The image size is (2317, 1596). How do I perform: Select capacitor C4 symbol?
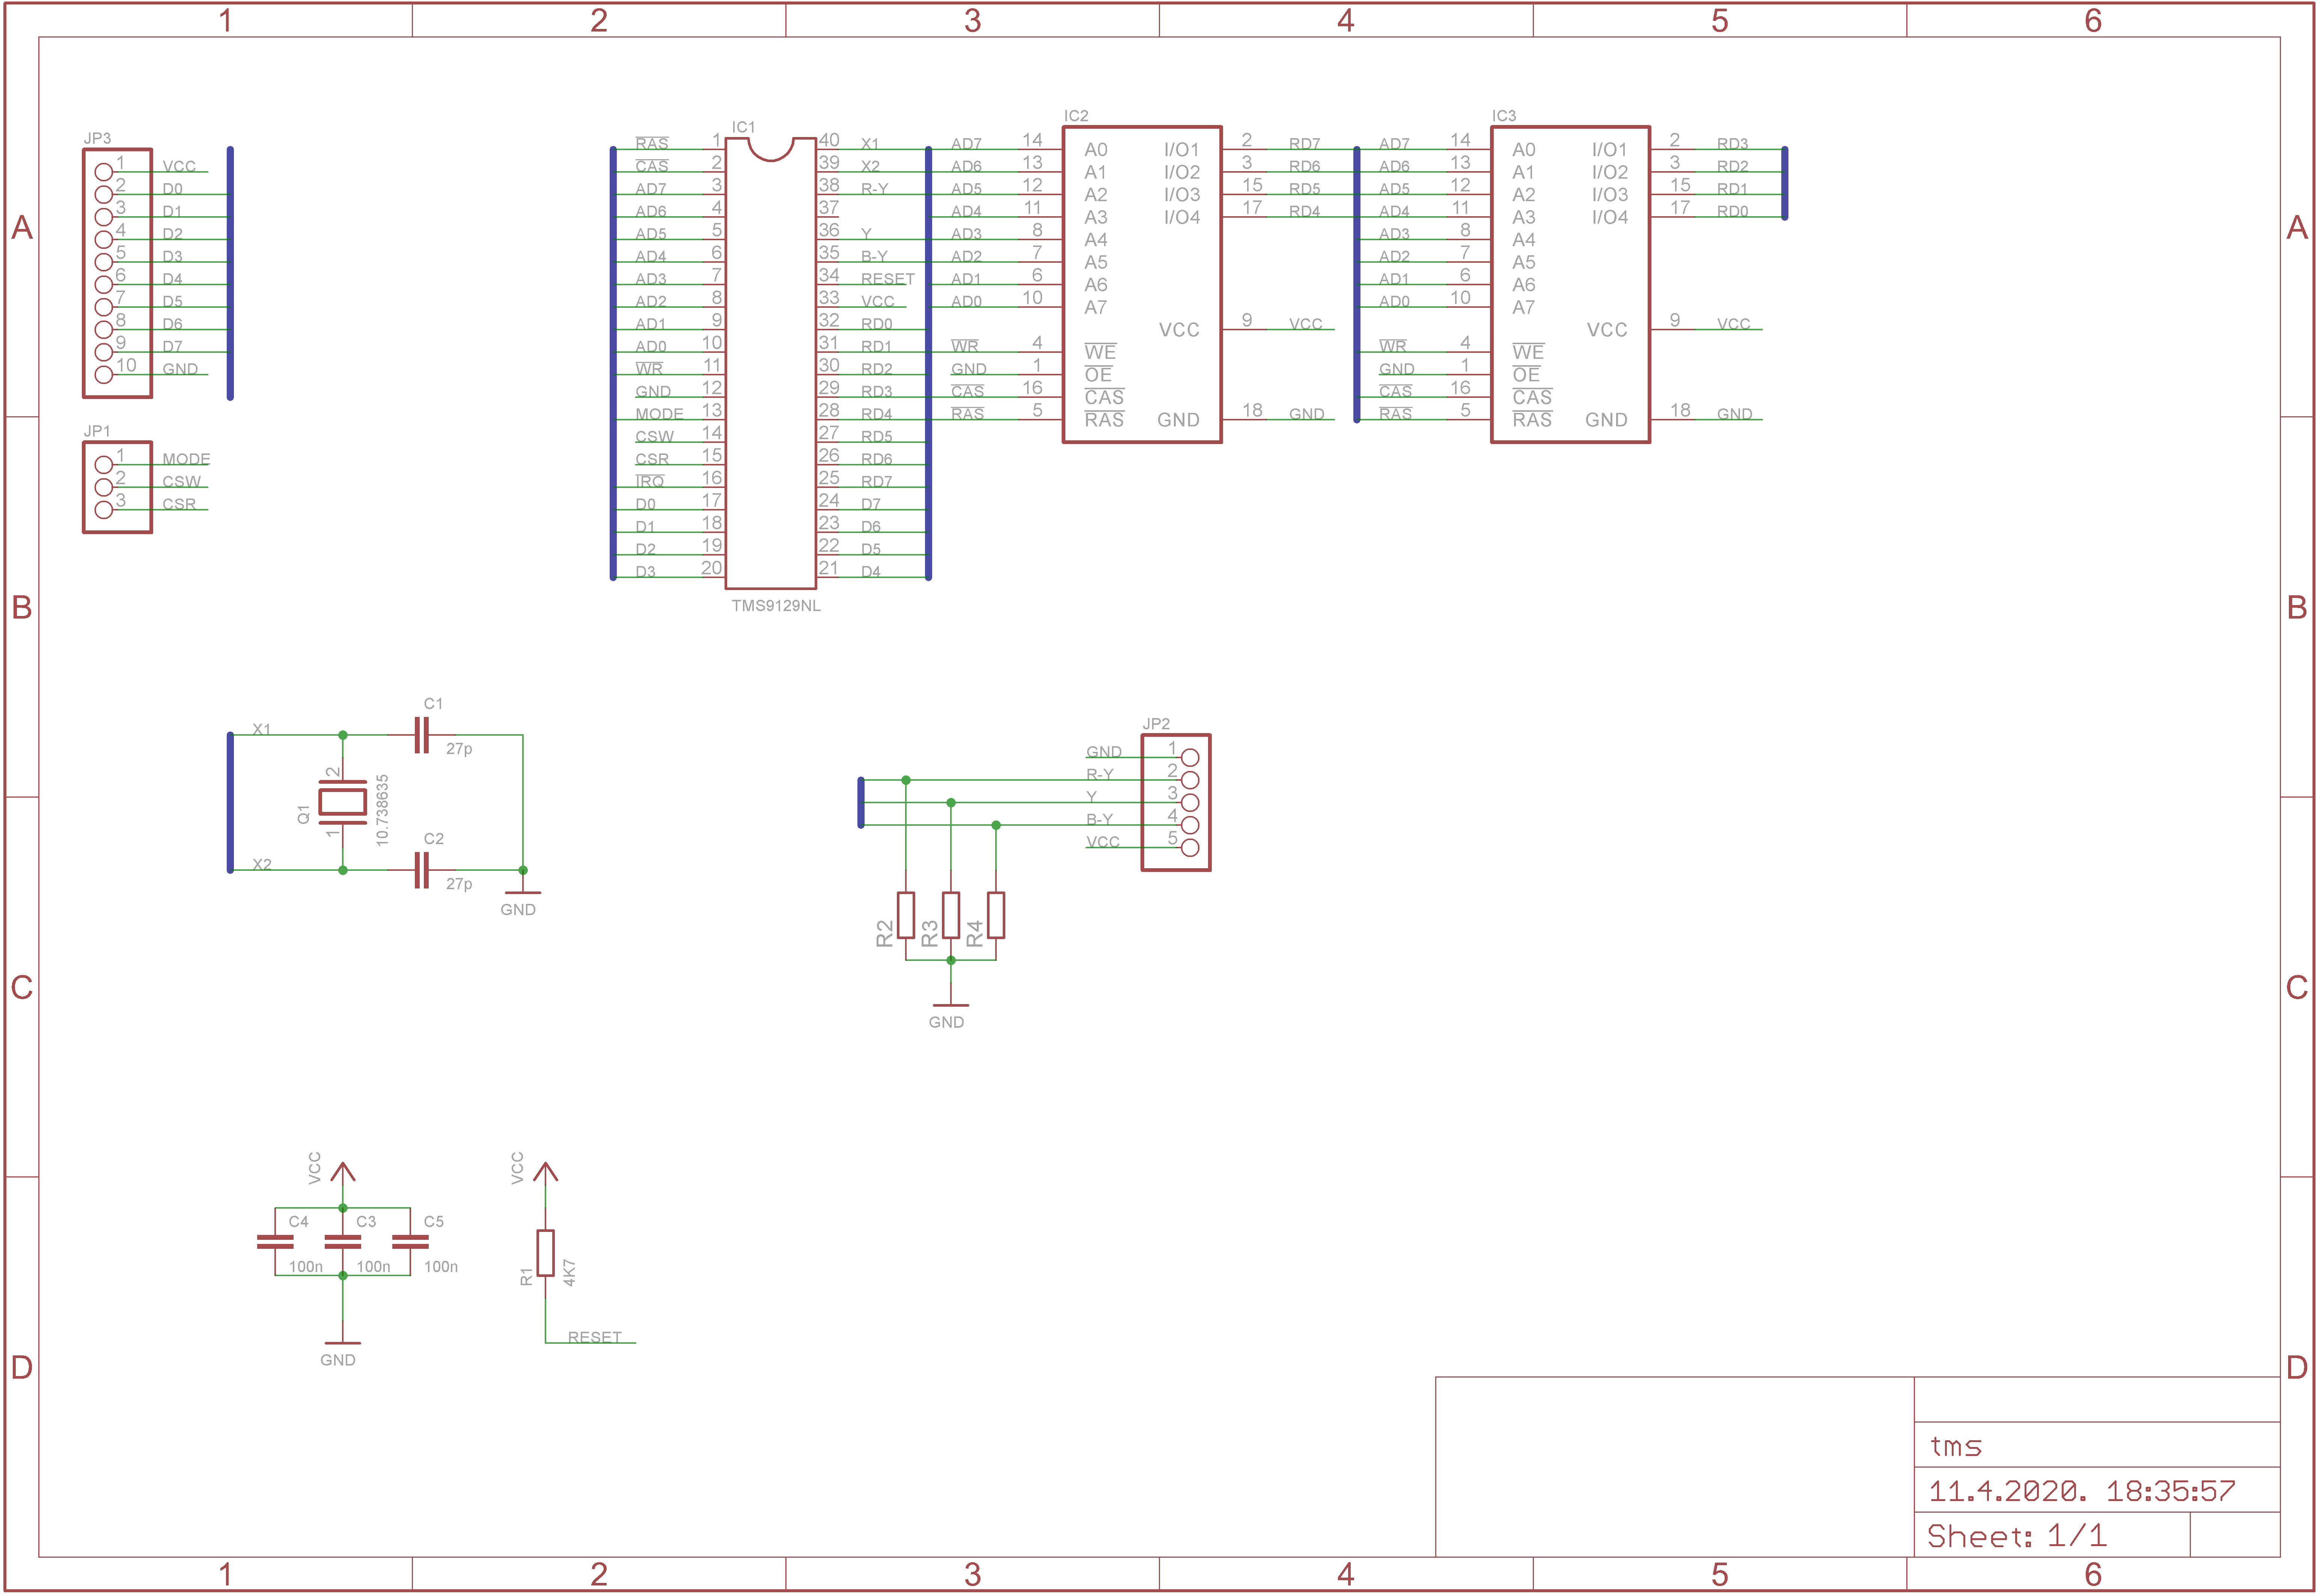[x=275, y=1242]
